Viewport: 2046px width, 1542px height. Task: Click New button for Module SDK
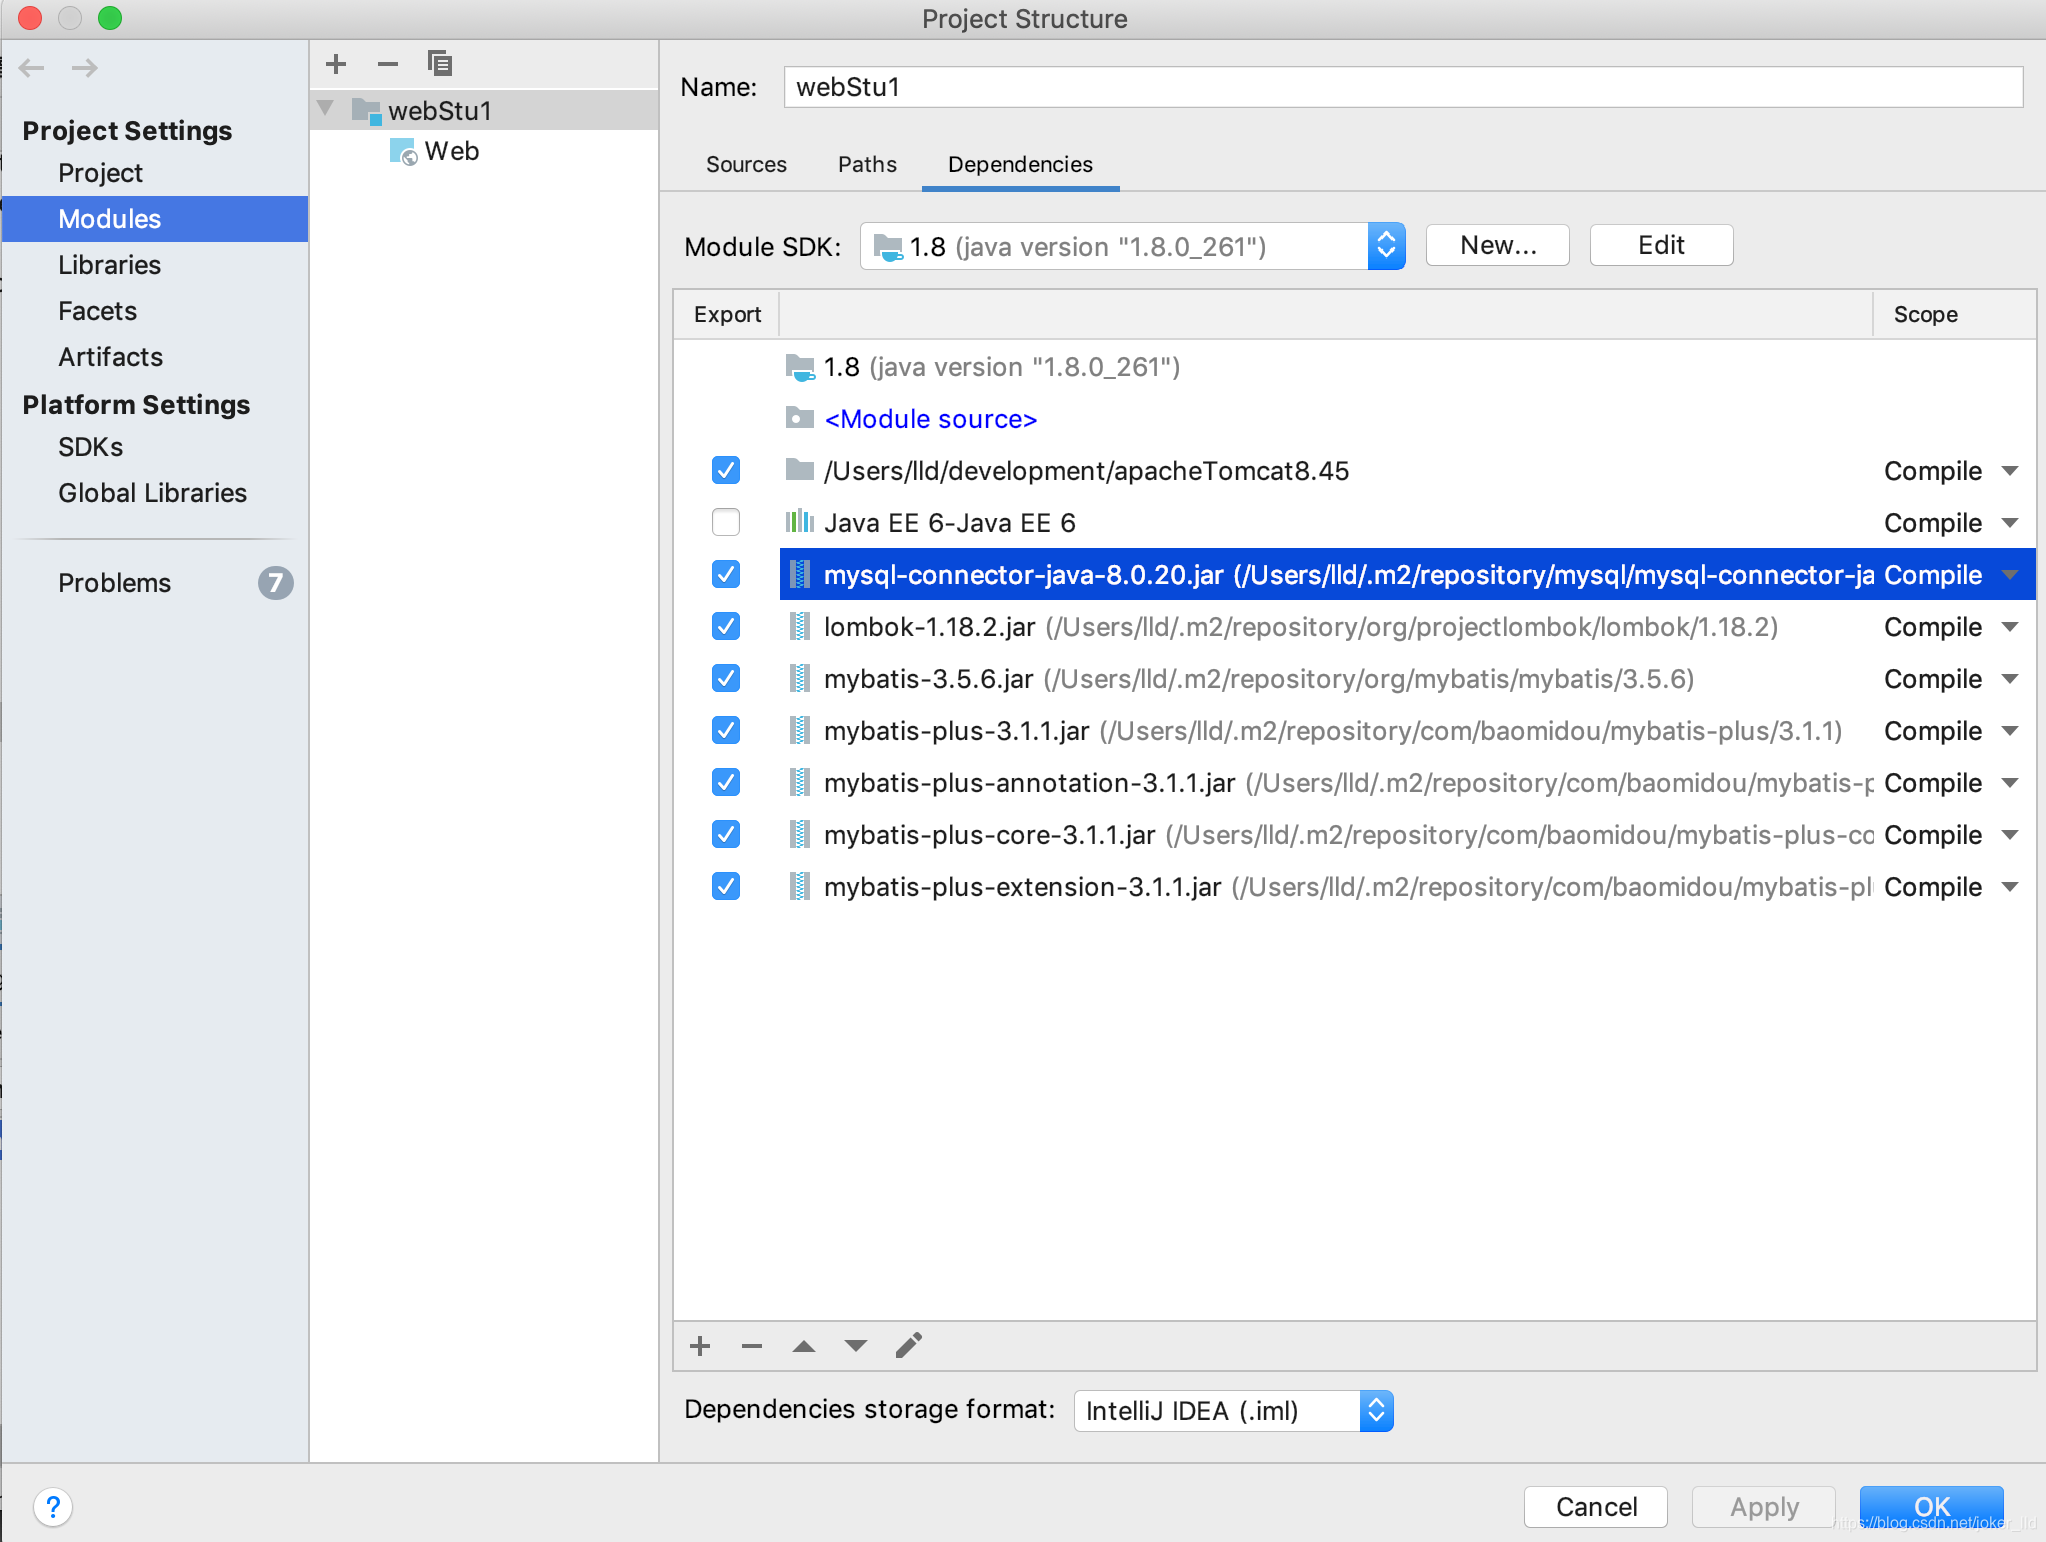pos(1494,246)
